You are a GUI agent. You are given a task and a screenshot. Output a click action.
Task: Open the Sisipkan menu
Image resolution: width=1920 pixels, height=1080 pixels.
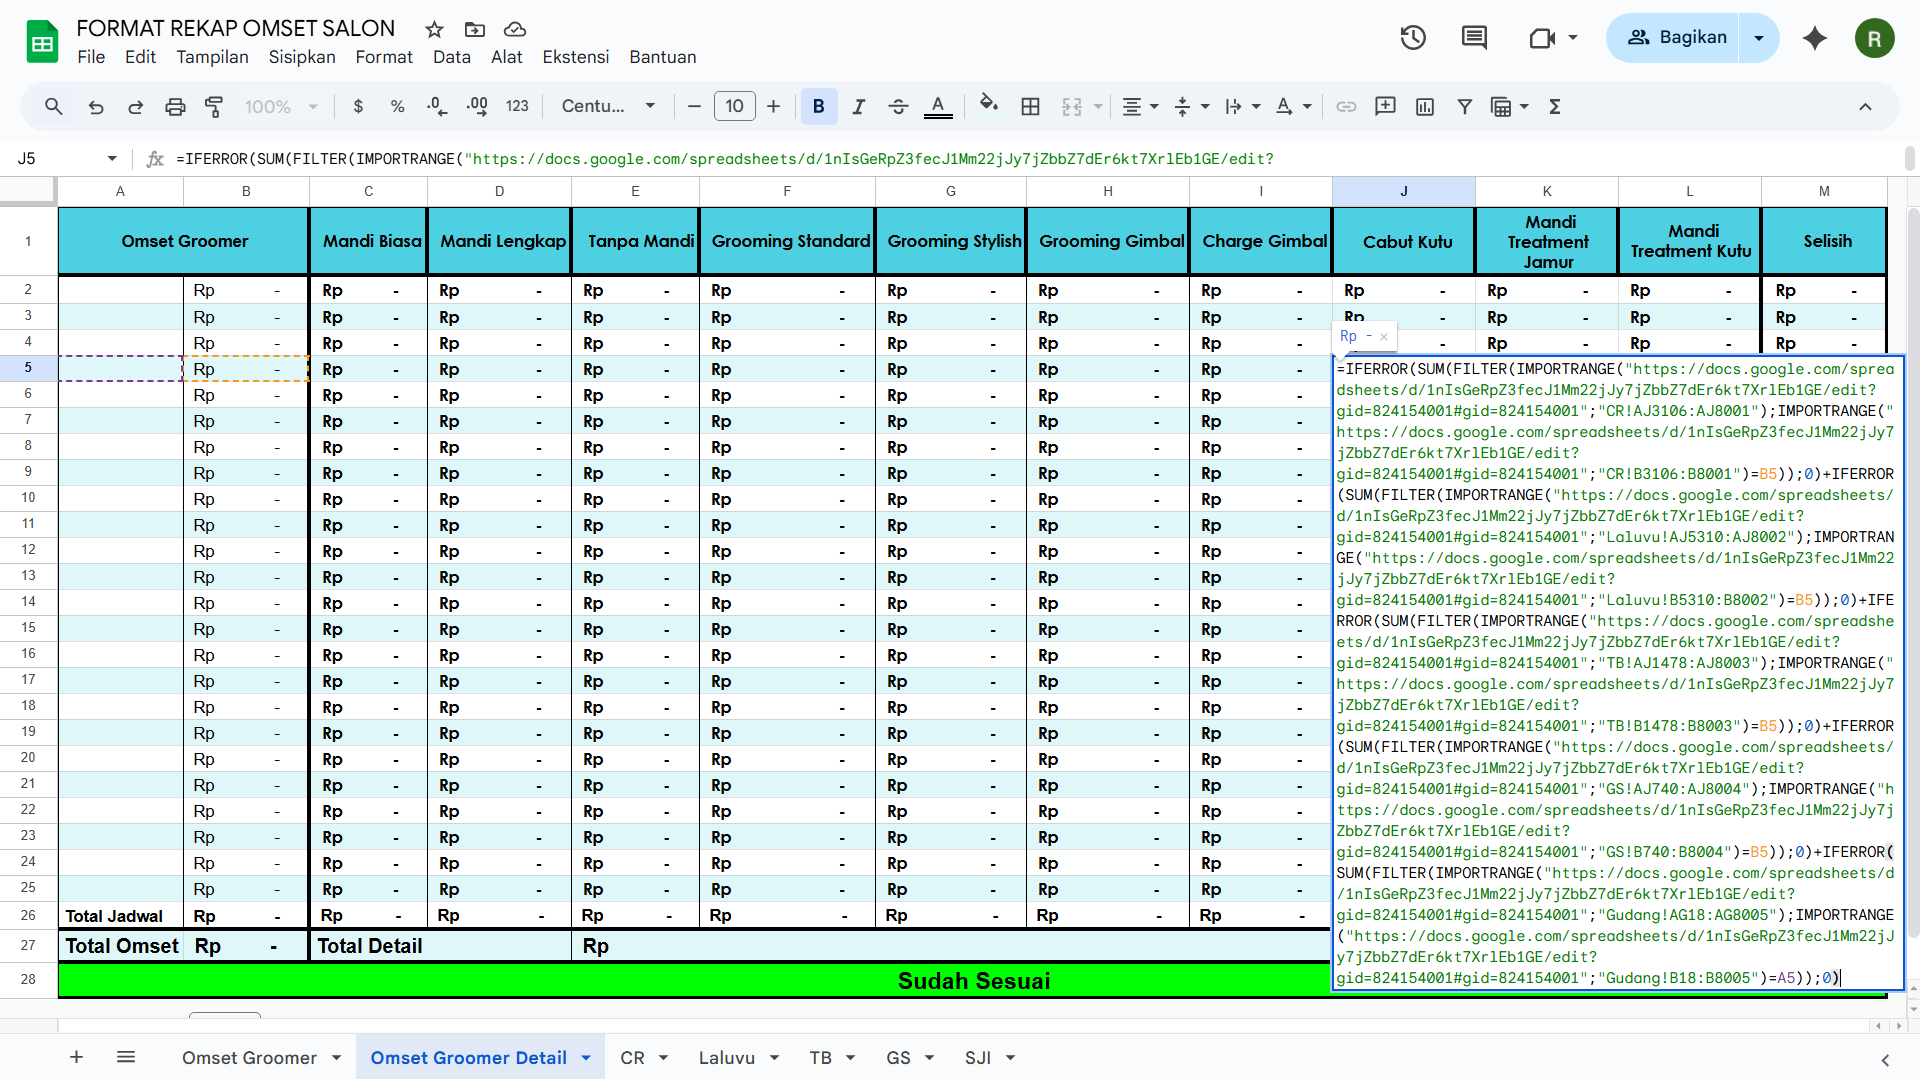[301, 57]
